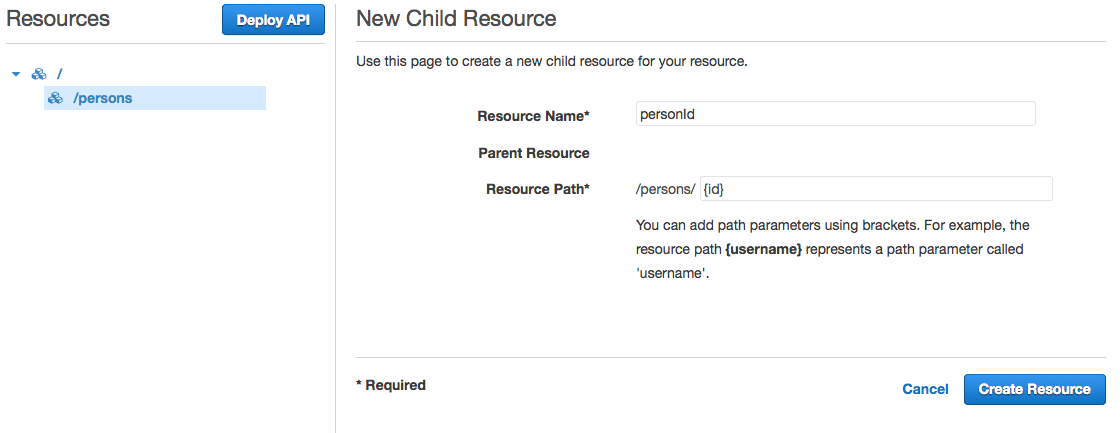Click into the Resource Path field
The image size is (1120, 433).
(875, 188)
